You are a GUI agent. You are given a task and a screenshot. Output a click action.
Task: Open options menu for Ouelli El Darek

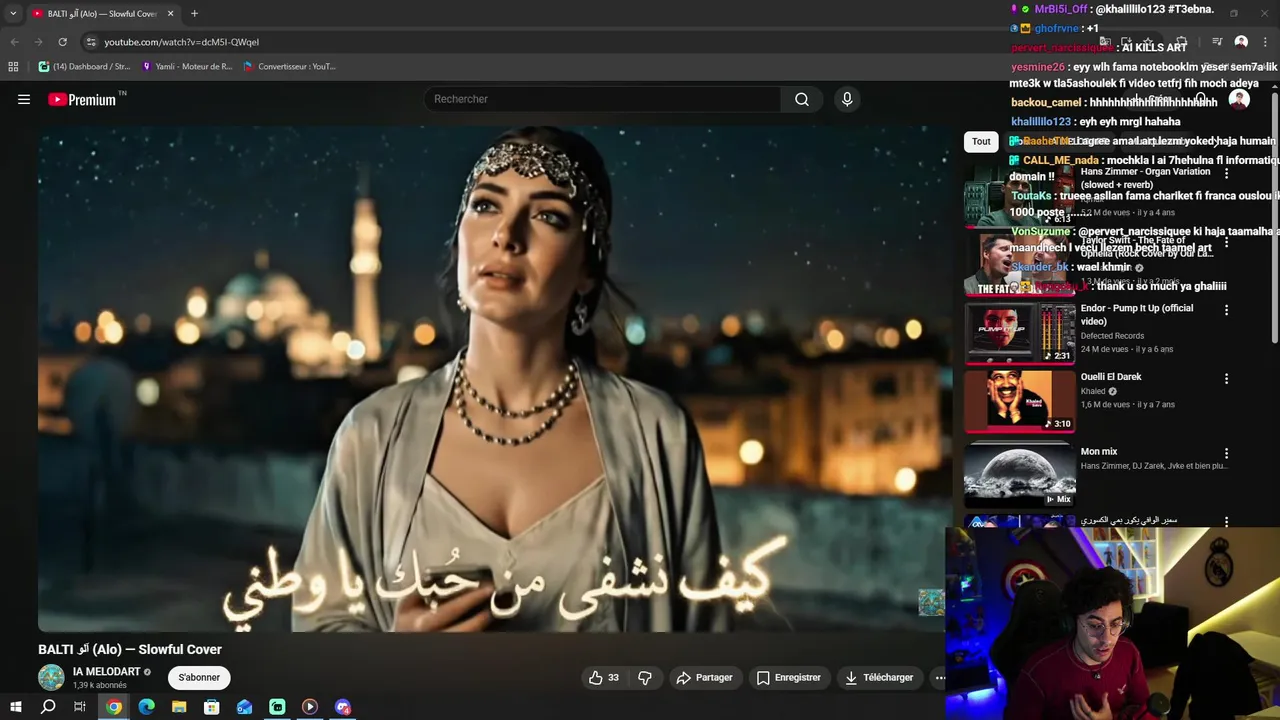click(x=1226, y=379)
